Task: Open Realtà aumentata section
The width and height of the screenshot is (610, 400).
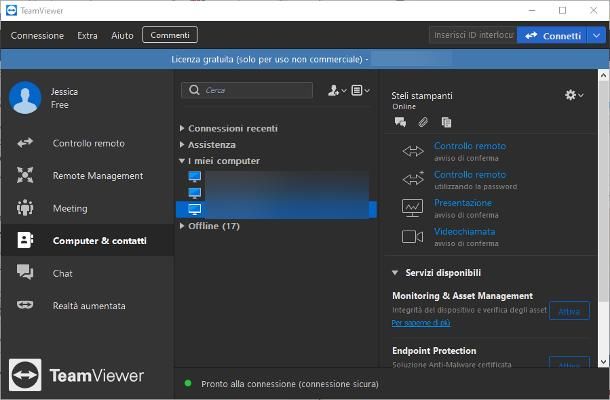Action: tap(88, 306)
